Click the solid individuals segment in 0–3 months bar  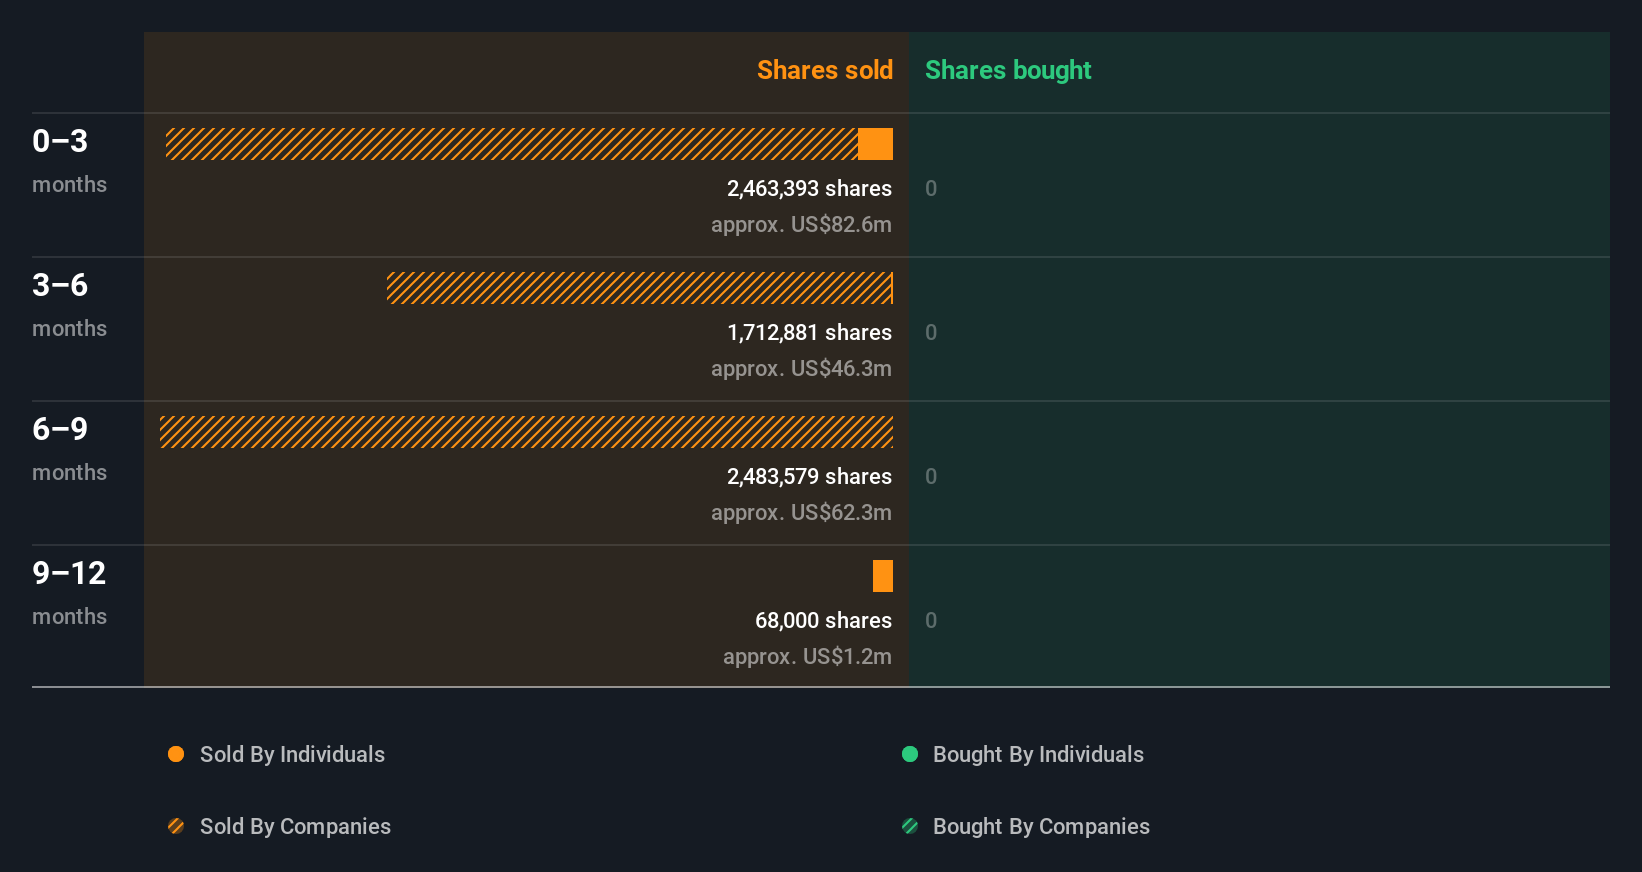[x=875, y=144]
